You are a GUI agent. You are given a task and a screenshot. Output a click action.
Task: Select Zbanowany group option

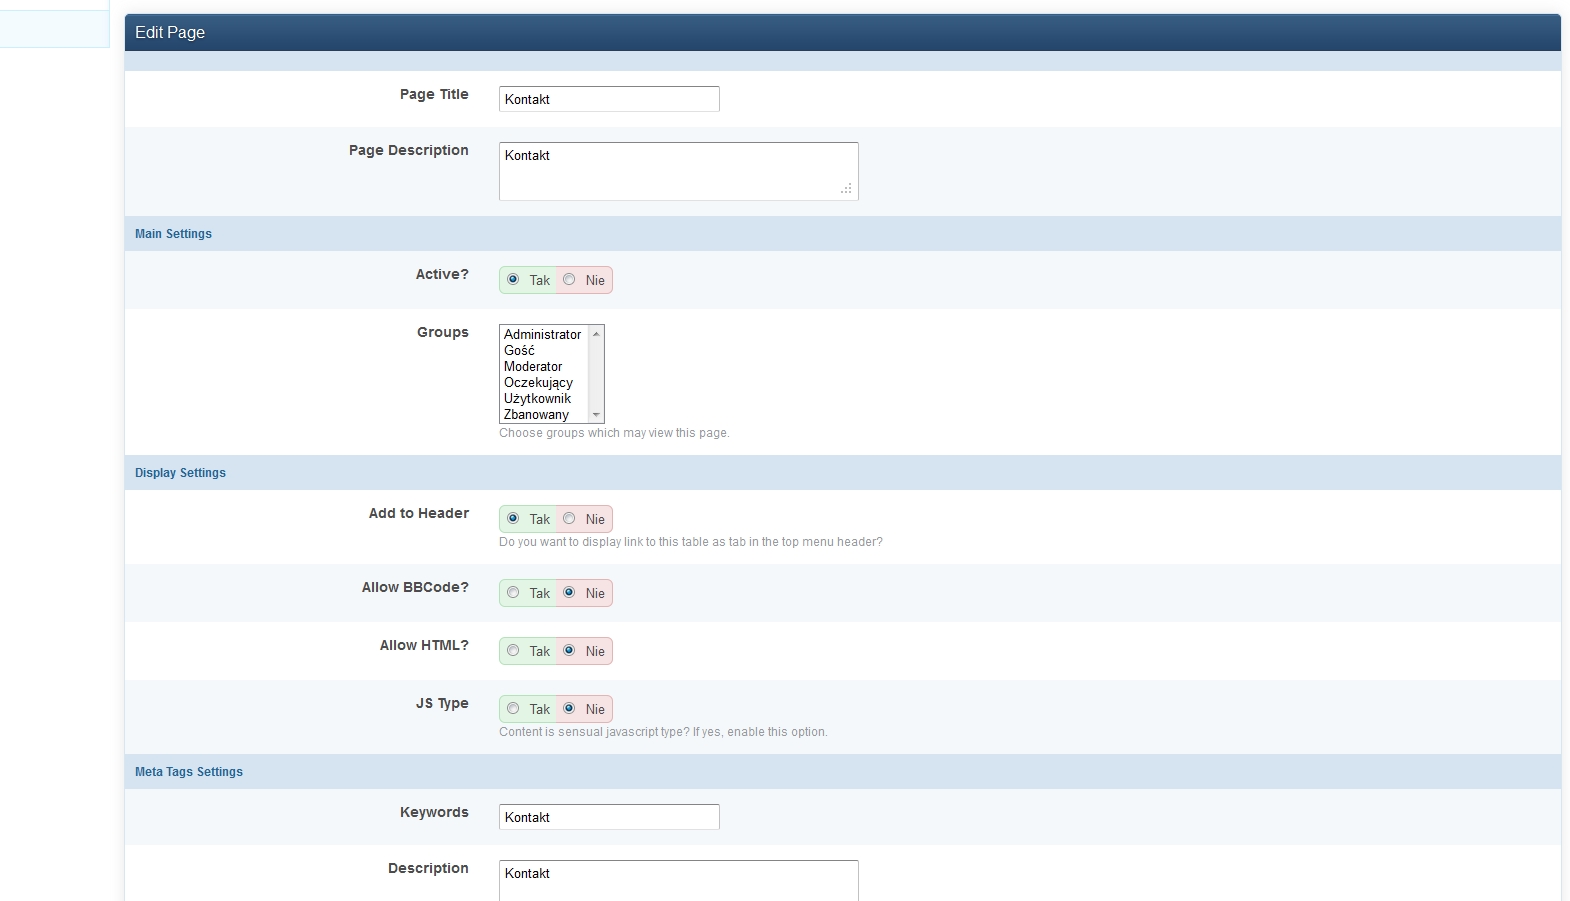536,415
